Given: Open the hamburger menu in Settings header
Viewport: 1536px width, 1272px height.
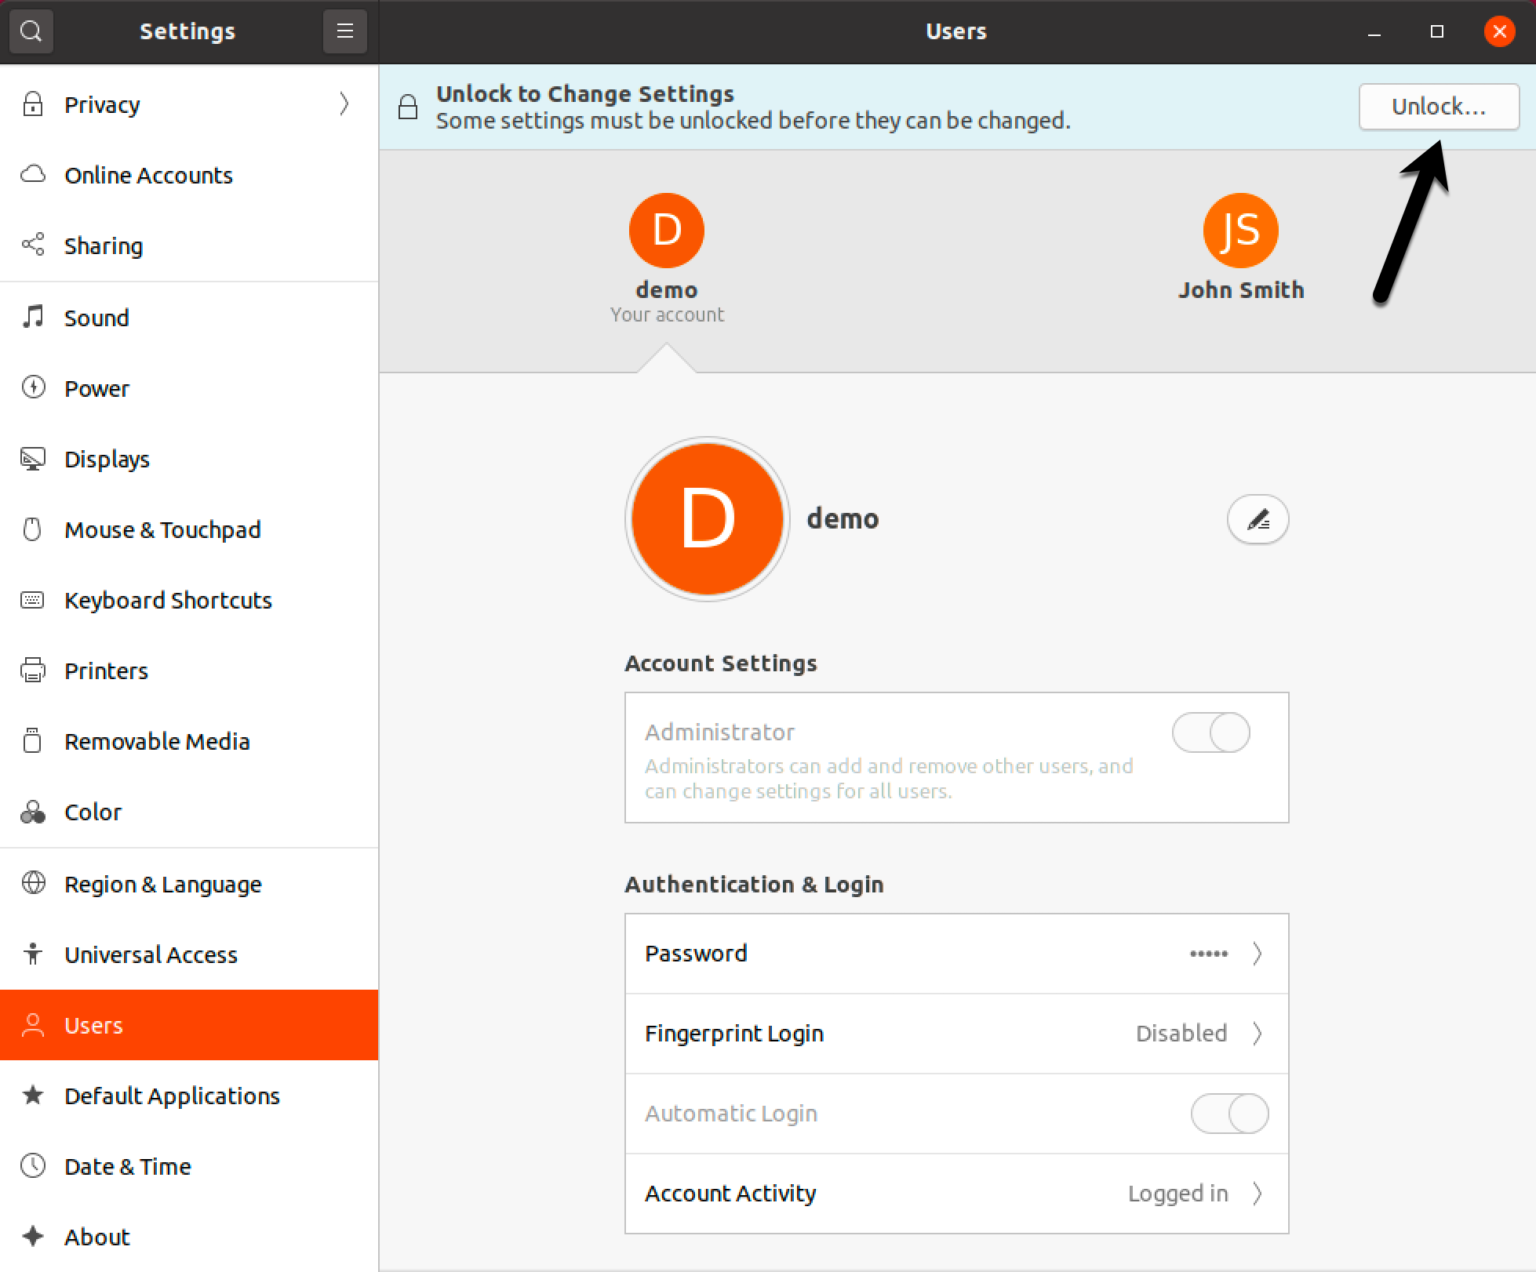Looking at the screenshot, I should point(344,31).
